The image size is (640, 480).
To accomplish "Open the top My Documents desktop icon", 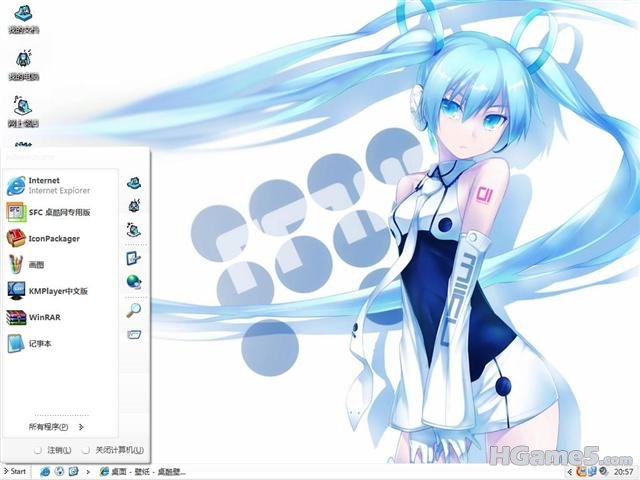I will click(x=23, y=18).
